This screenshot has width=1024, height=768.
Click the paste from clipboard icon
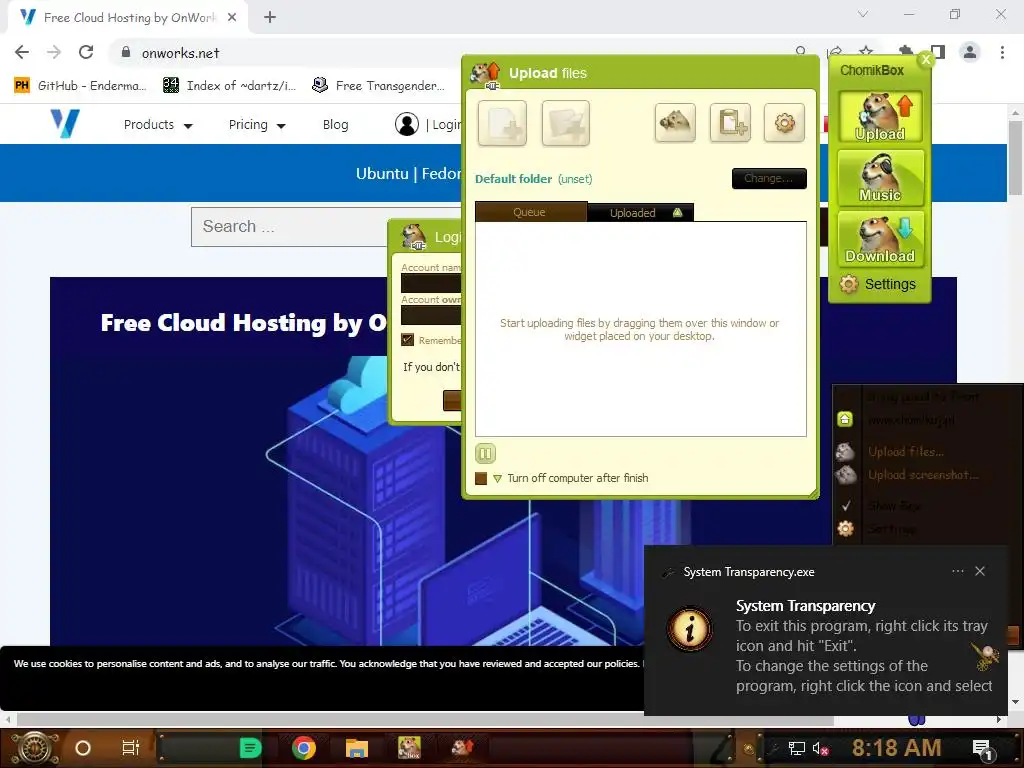(x=730, y=122)
